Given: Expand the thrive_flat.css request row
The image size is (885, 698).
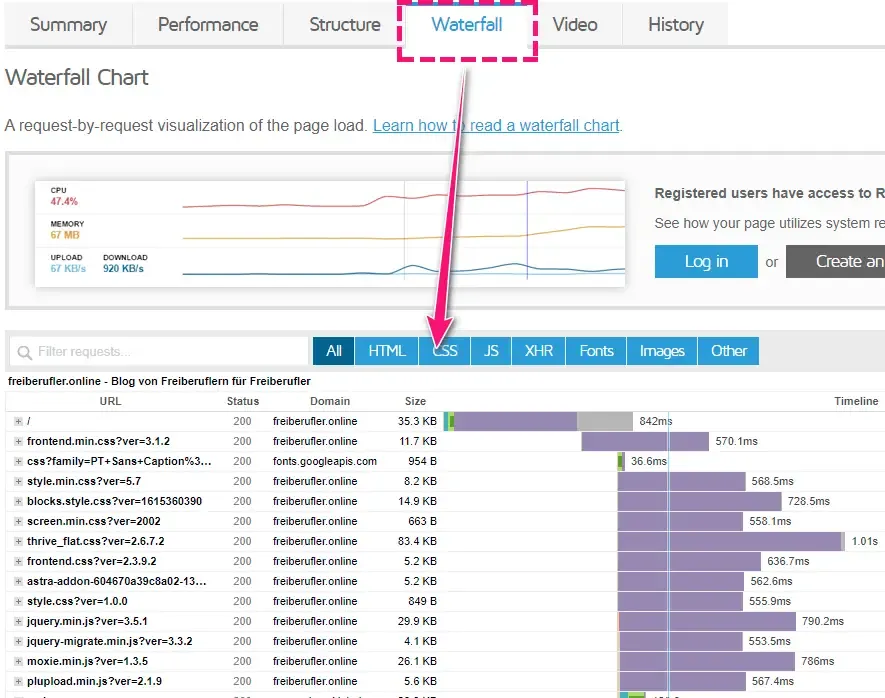Looking at the screenshot, I should pos(18,541).
